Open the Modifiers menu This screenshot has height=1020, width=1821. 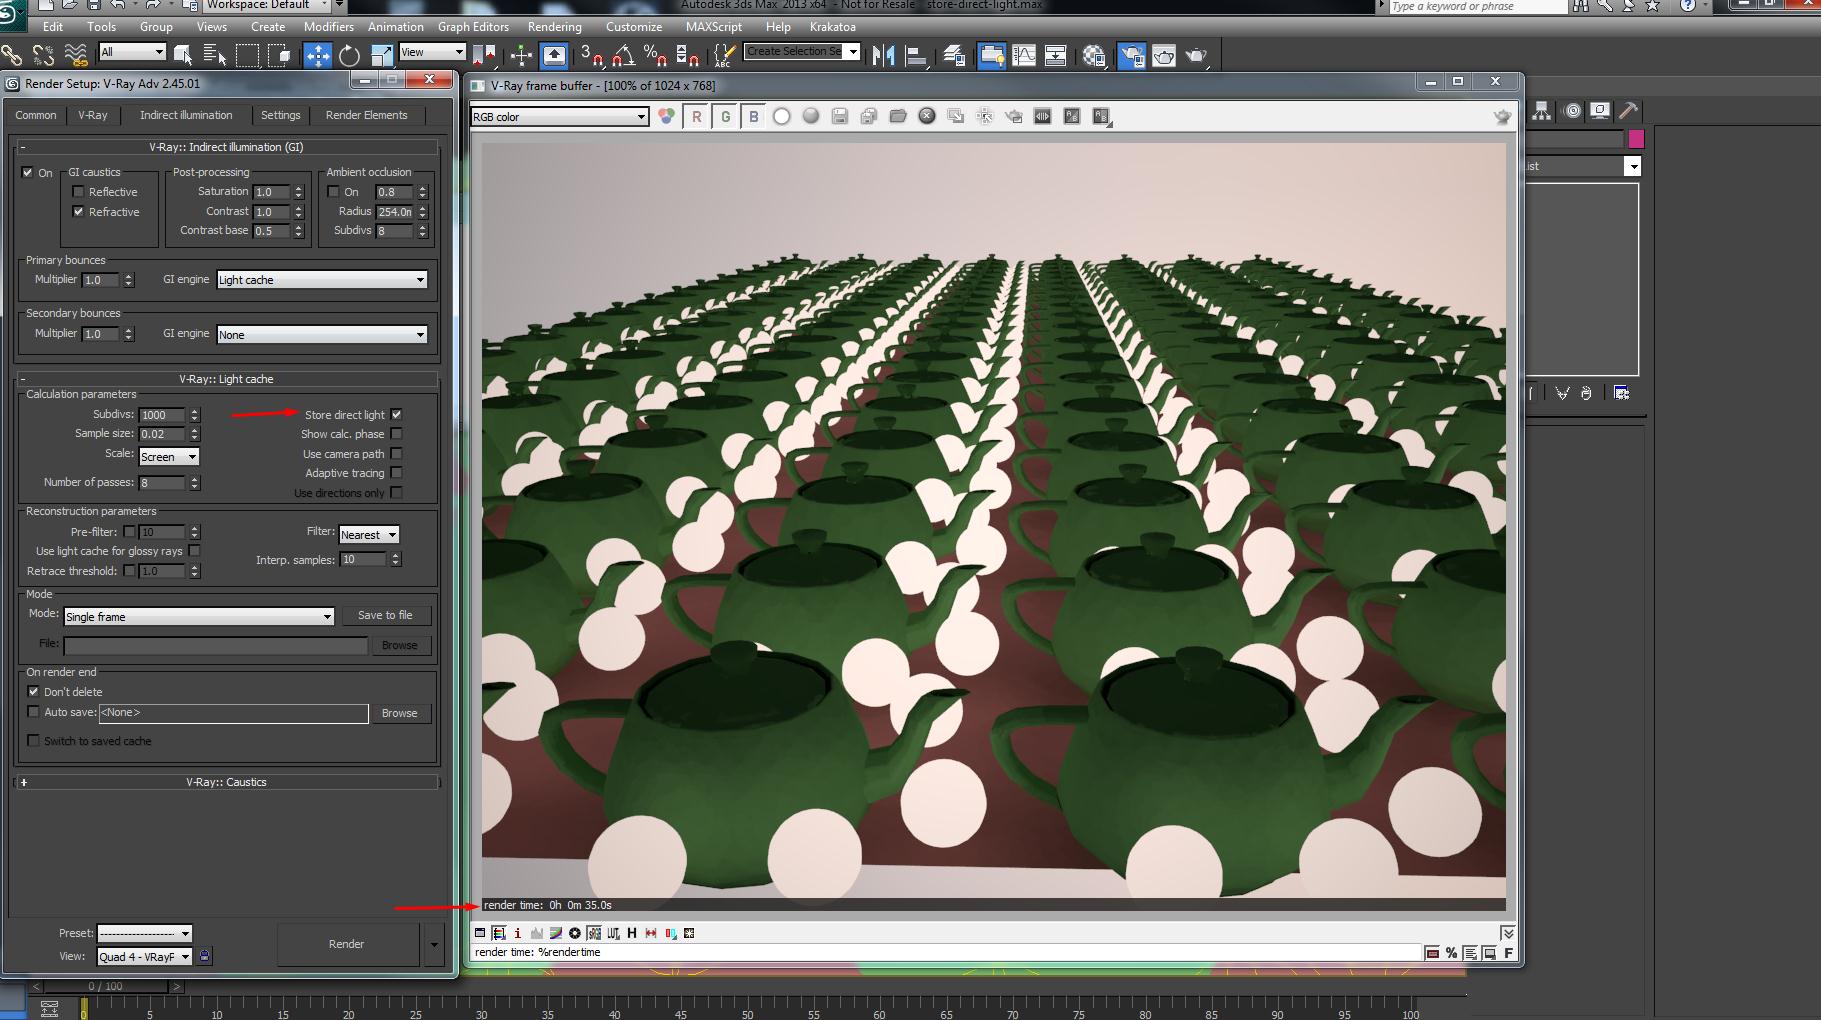pos(329,27)
